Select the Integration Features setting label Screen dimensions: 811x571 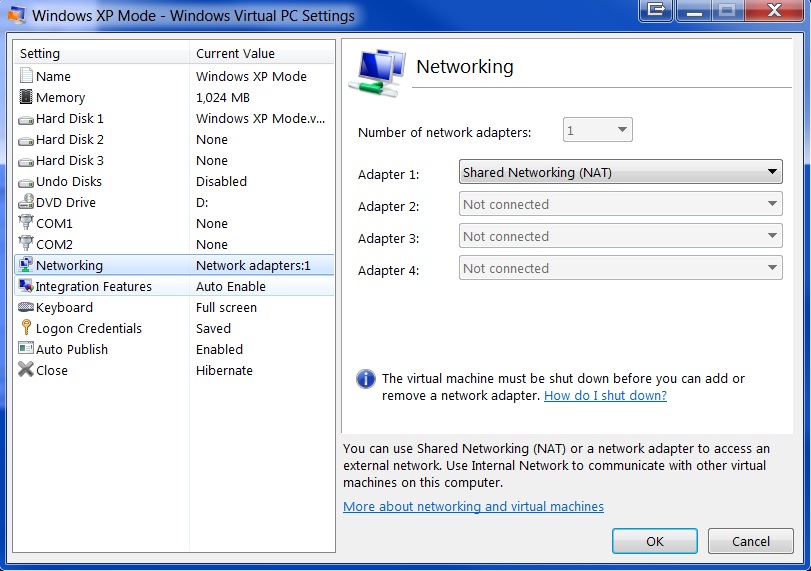[x=94, y=287]
